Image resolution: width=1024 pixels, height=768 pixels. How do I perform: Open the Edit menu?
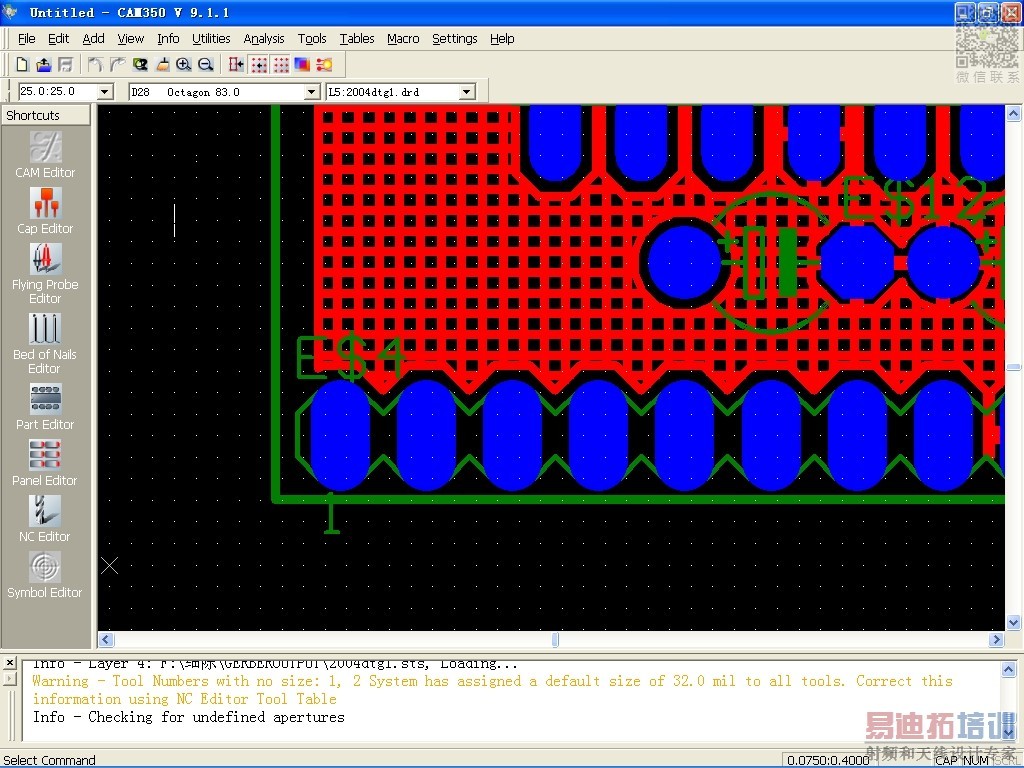tap(58, 39)
